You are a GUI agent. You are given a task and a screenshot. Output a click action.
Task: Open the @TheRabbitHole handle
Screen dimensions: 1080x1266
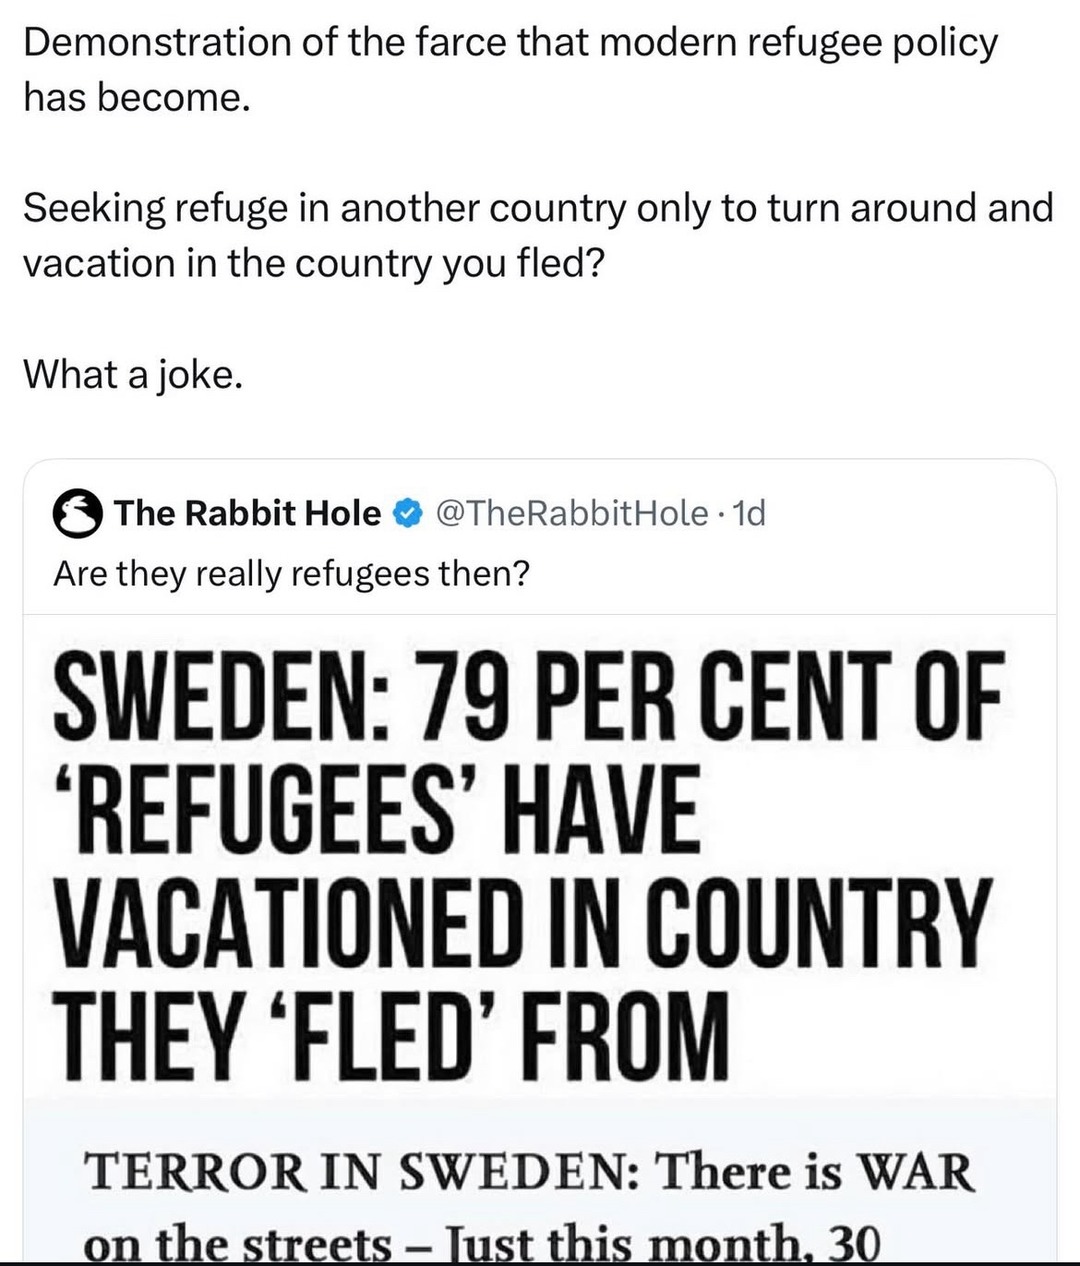(573, 512)
